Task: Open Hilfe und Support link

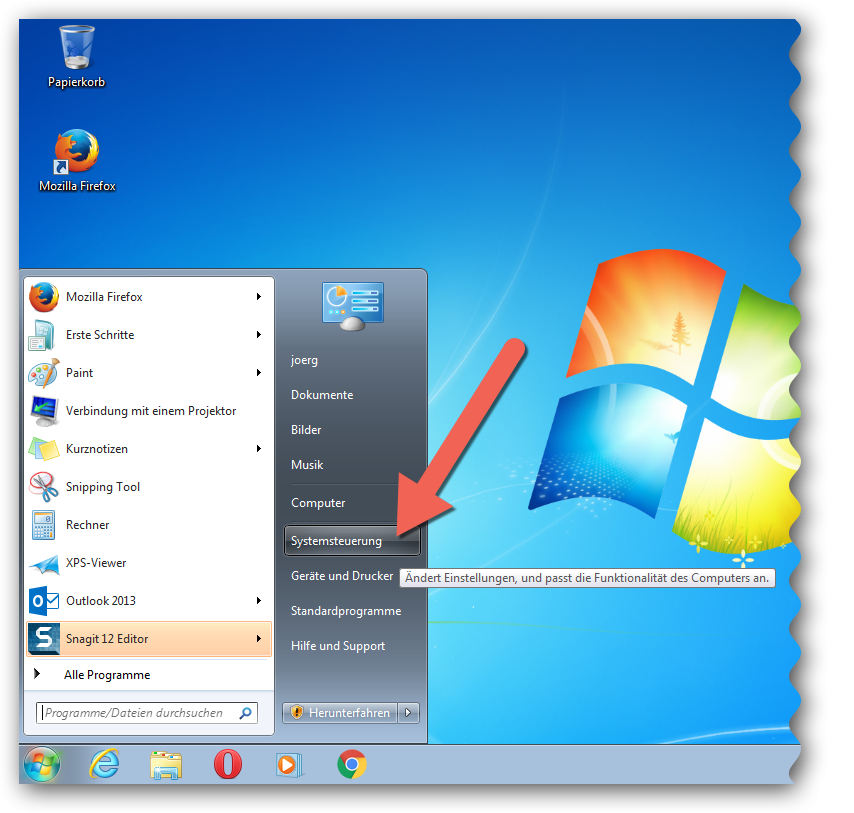Action: [338, 646]
